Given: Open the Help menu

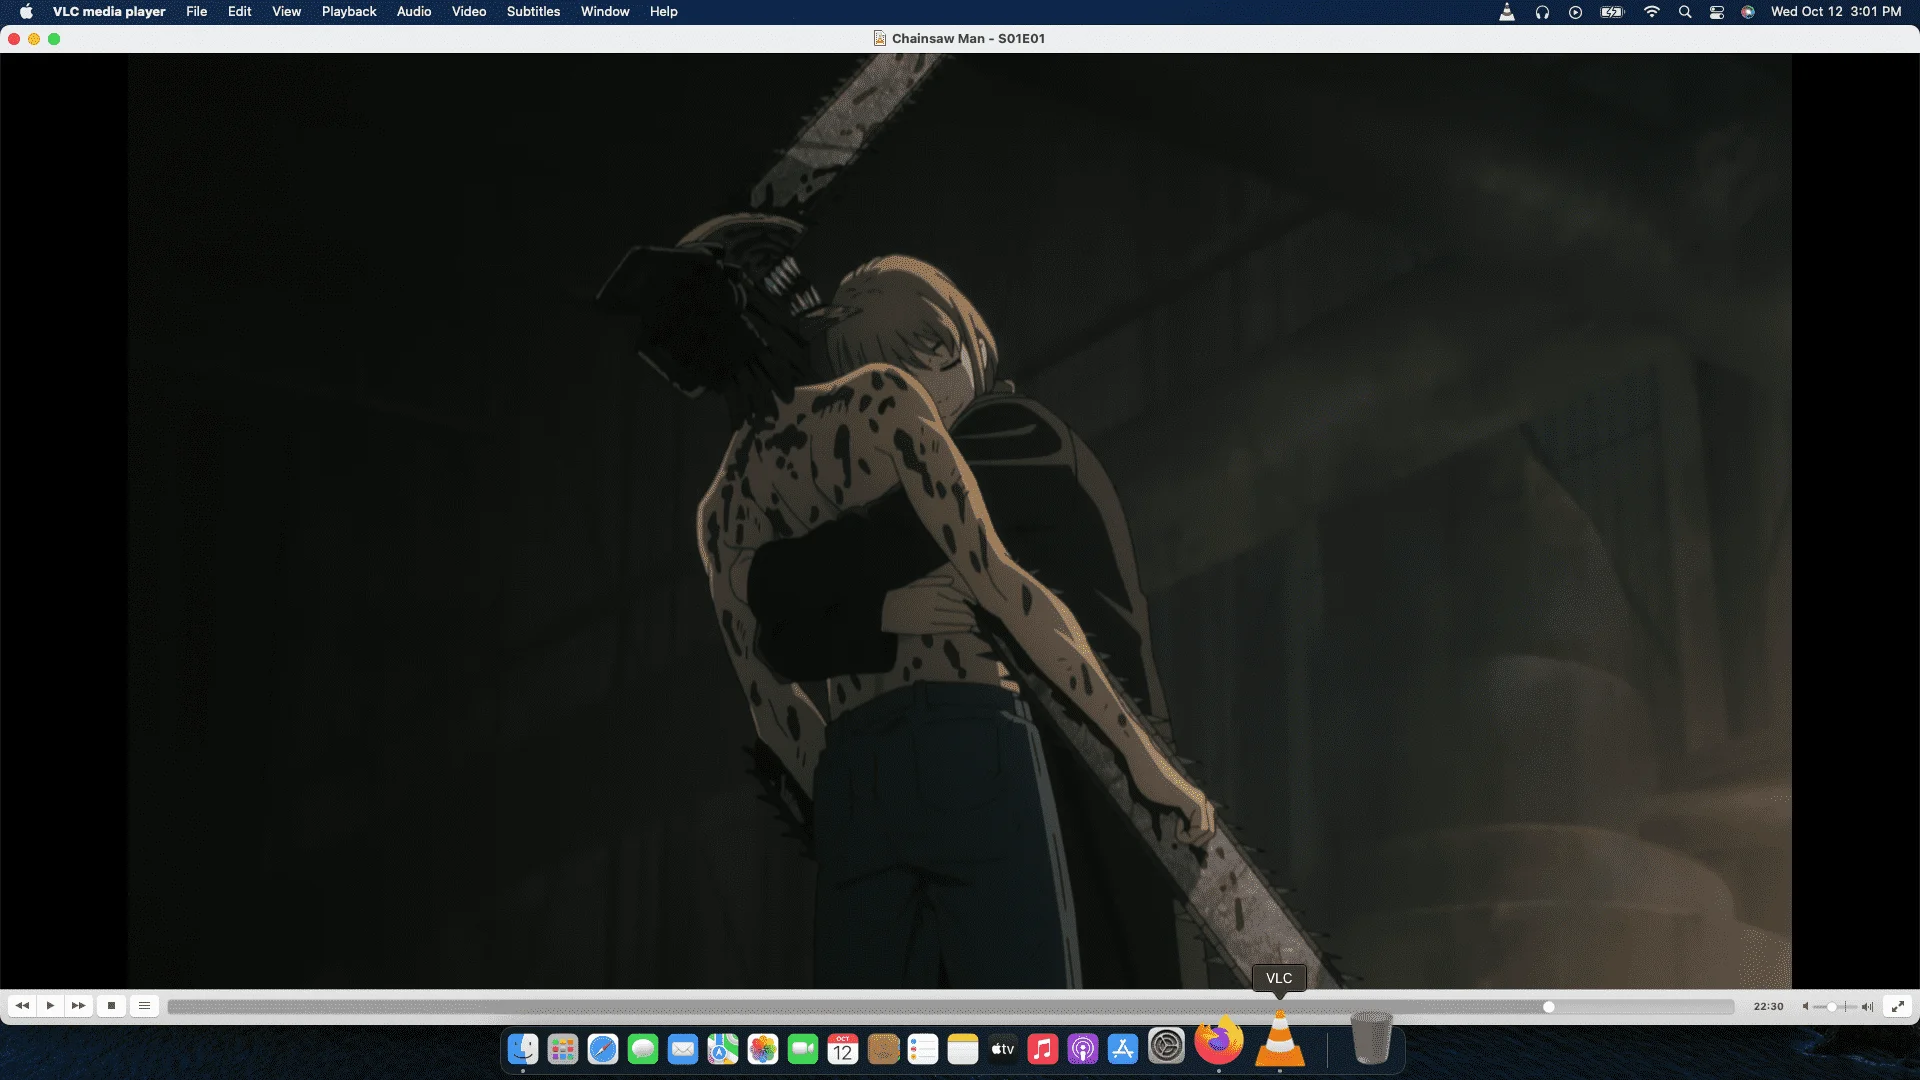Looking at the screenshot, I should click(x=664, y=12).
